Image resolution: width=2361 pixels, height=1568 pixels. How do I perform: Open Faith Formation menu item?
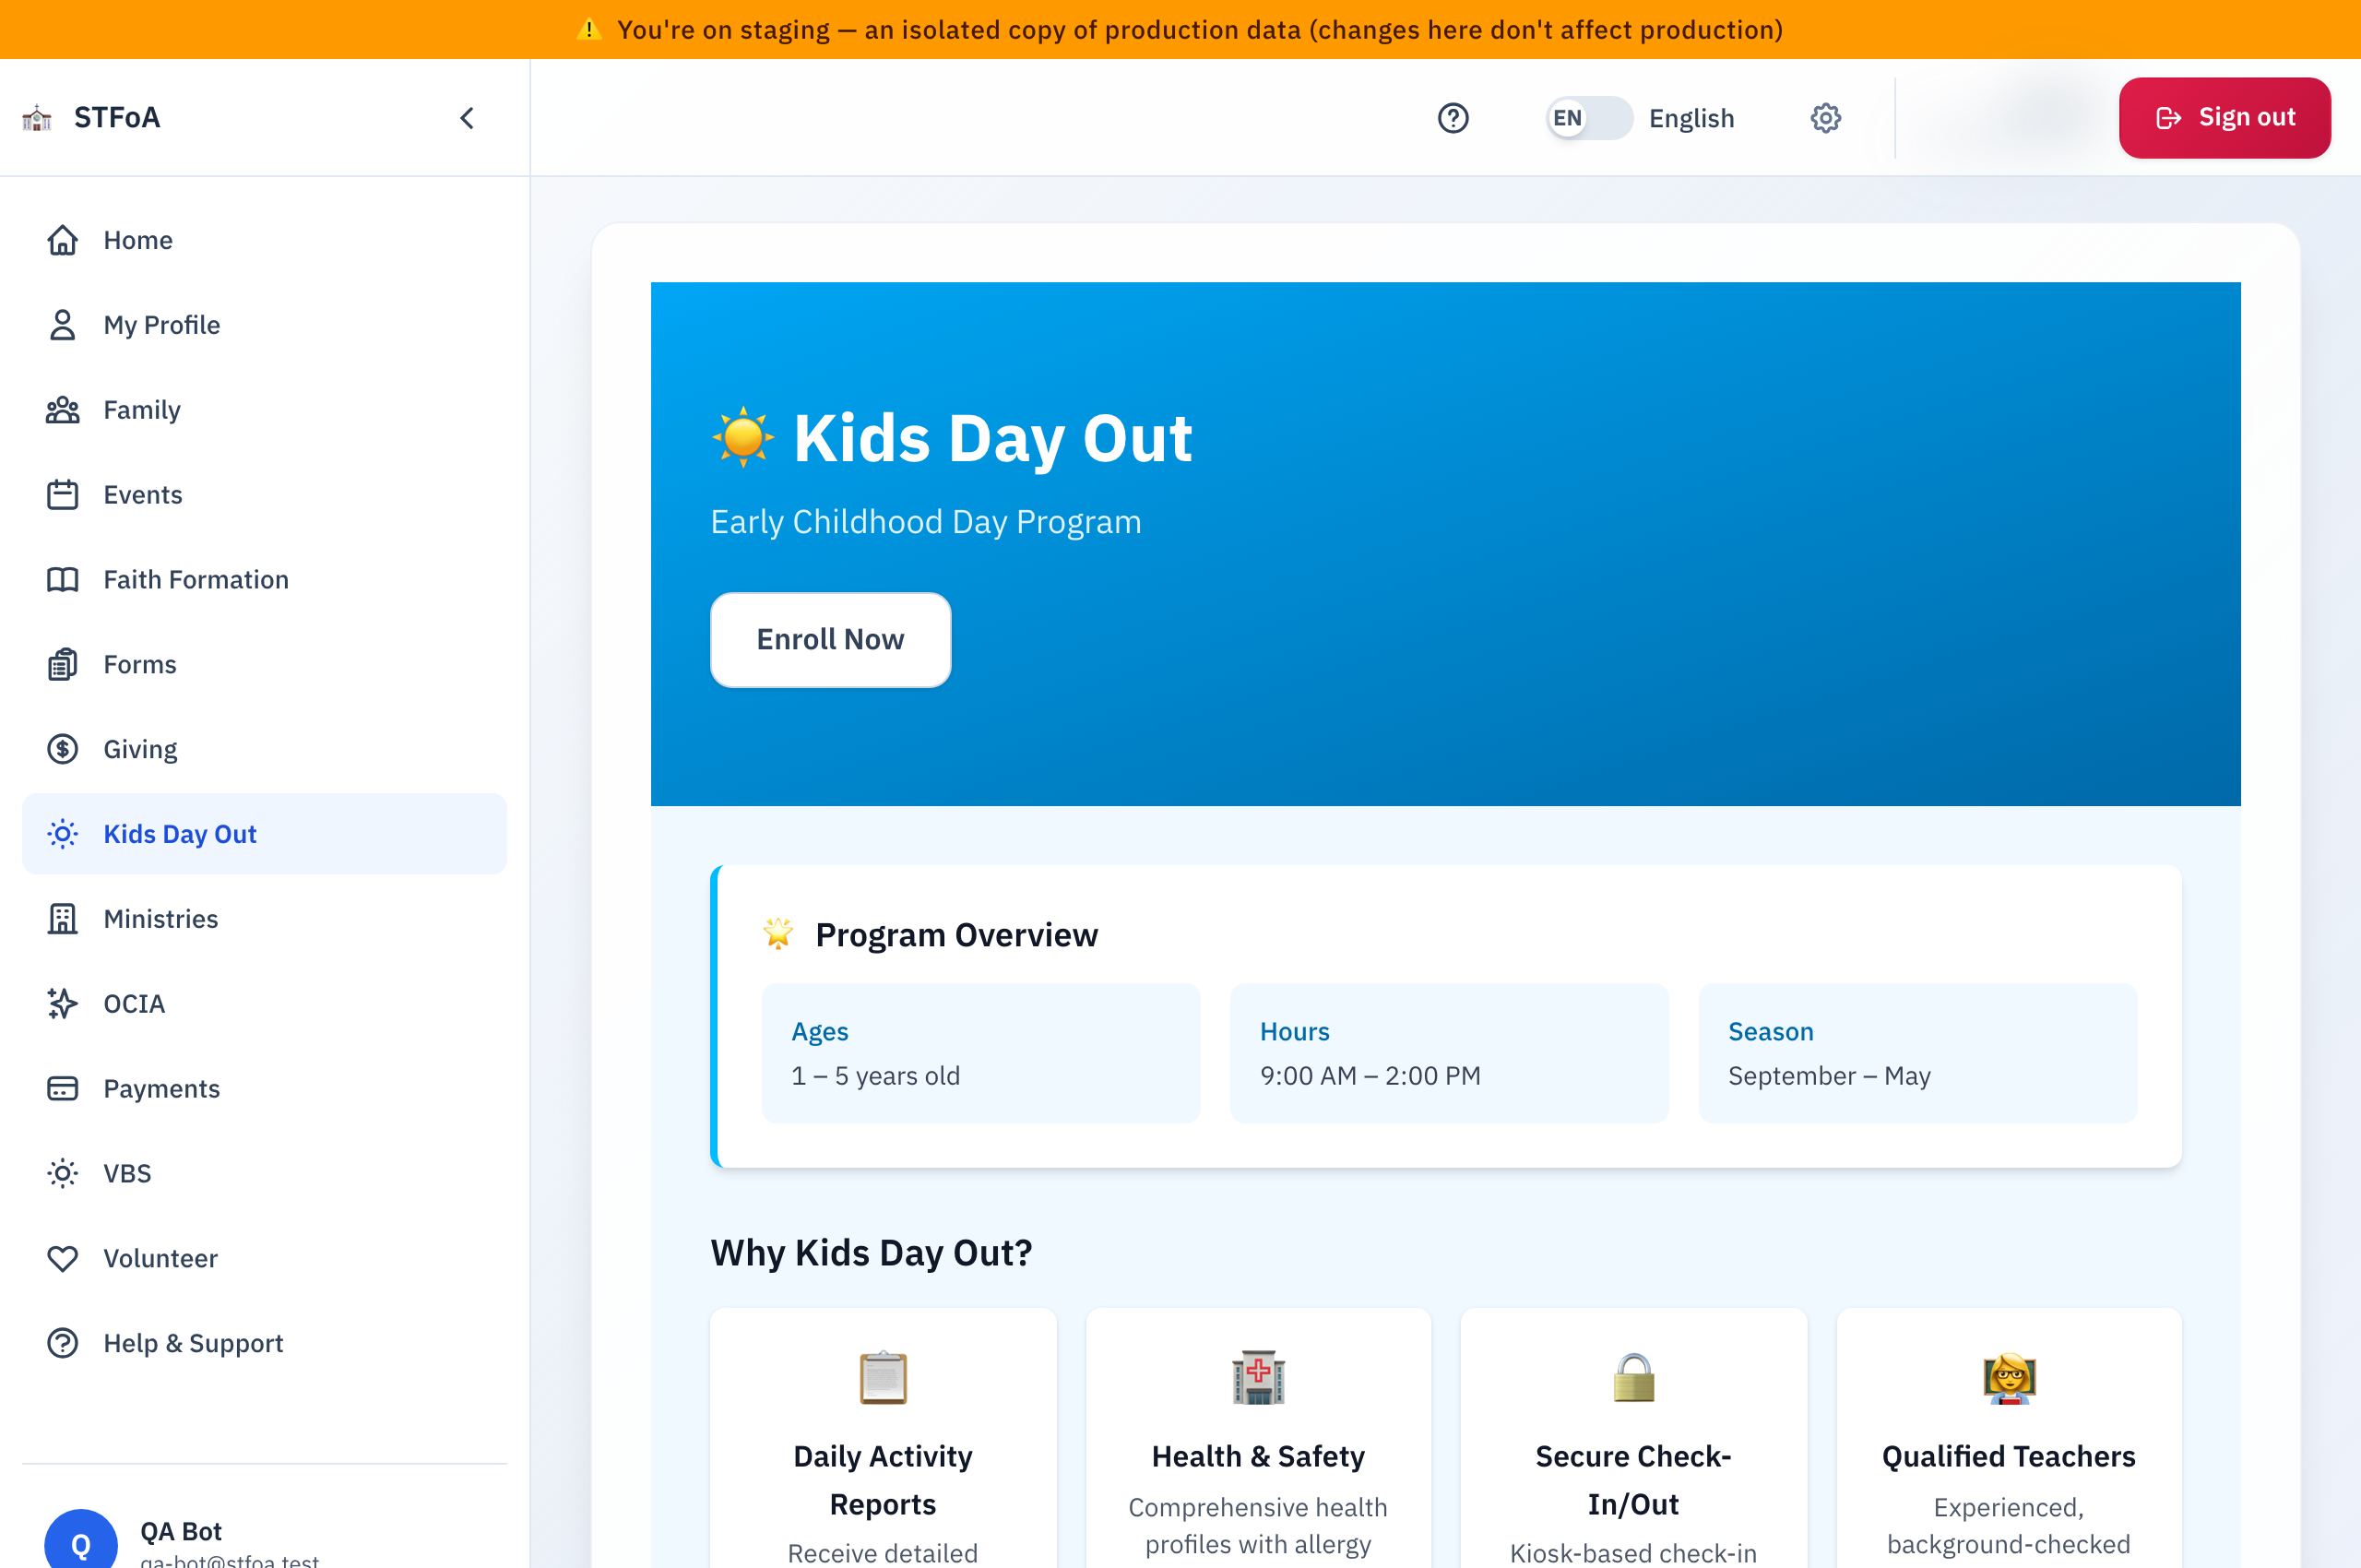coord(264,580)
